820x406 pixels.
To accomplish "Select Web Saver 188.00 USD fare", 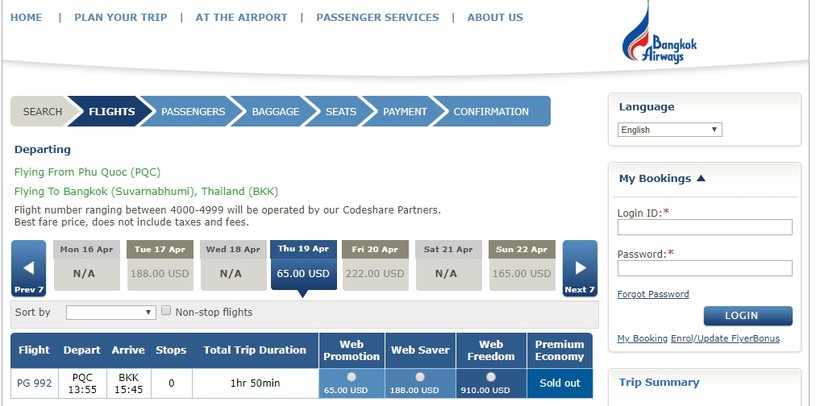I will coord(420,377).
